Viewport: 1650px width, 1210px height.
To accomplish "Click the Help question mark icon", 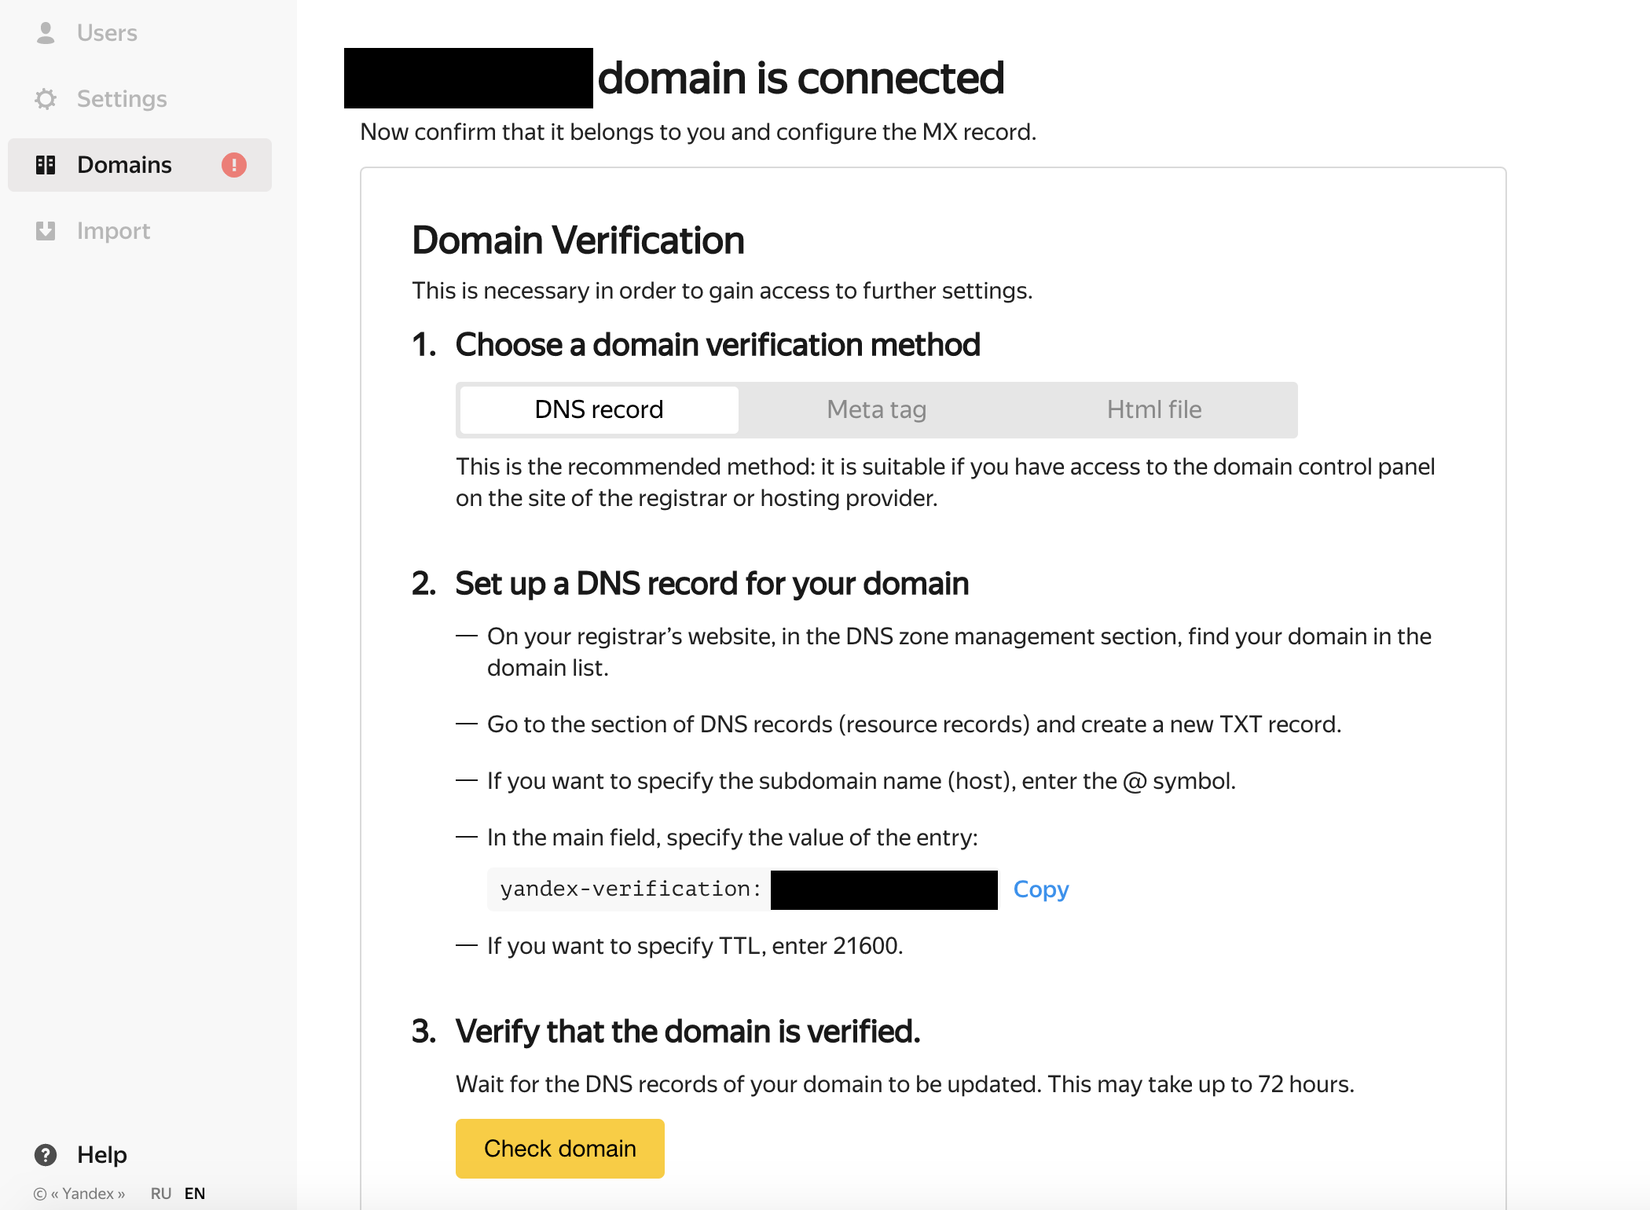I will 45,1155.
